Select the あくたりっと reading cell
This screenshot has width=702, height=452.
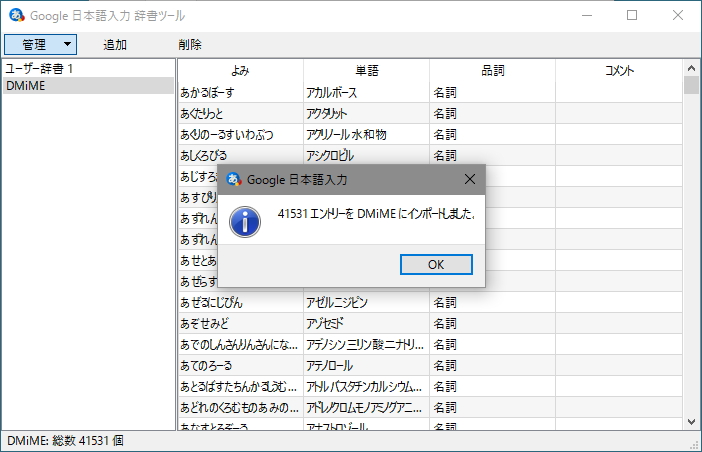pos(240,114)
